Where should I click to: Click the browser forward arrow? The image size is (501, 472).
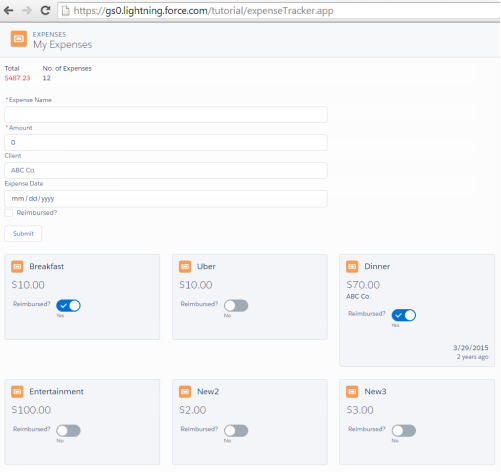(x=27, y=11)
